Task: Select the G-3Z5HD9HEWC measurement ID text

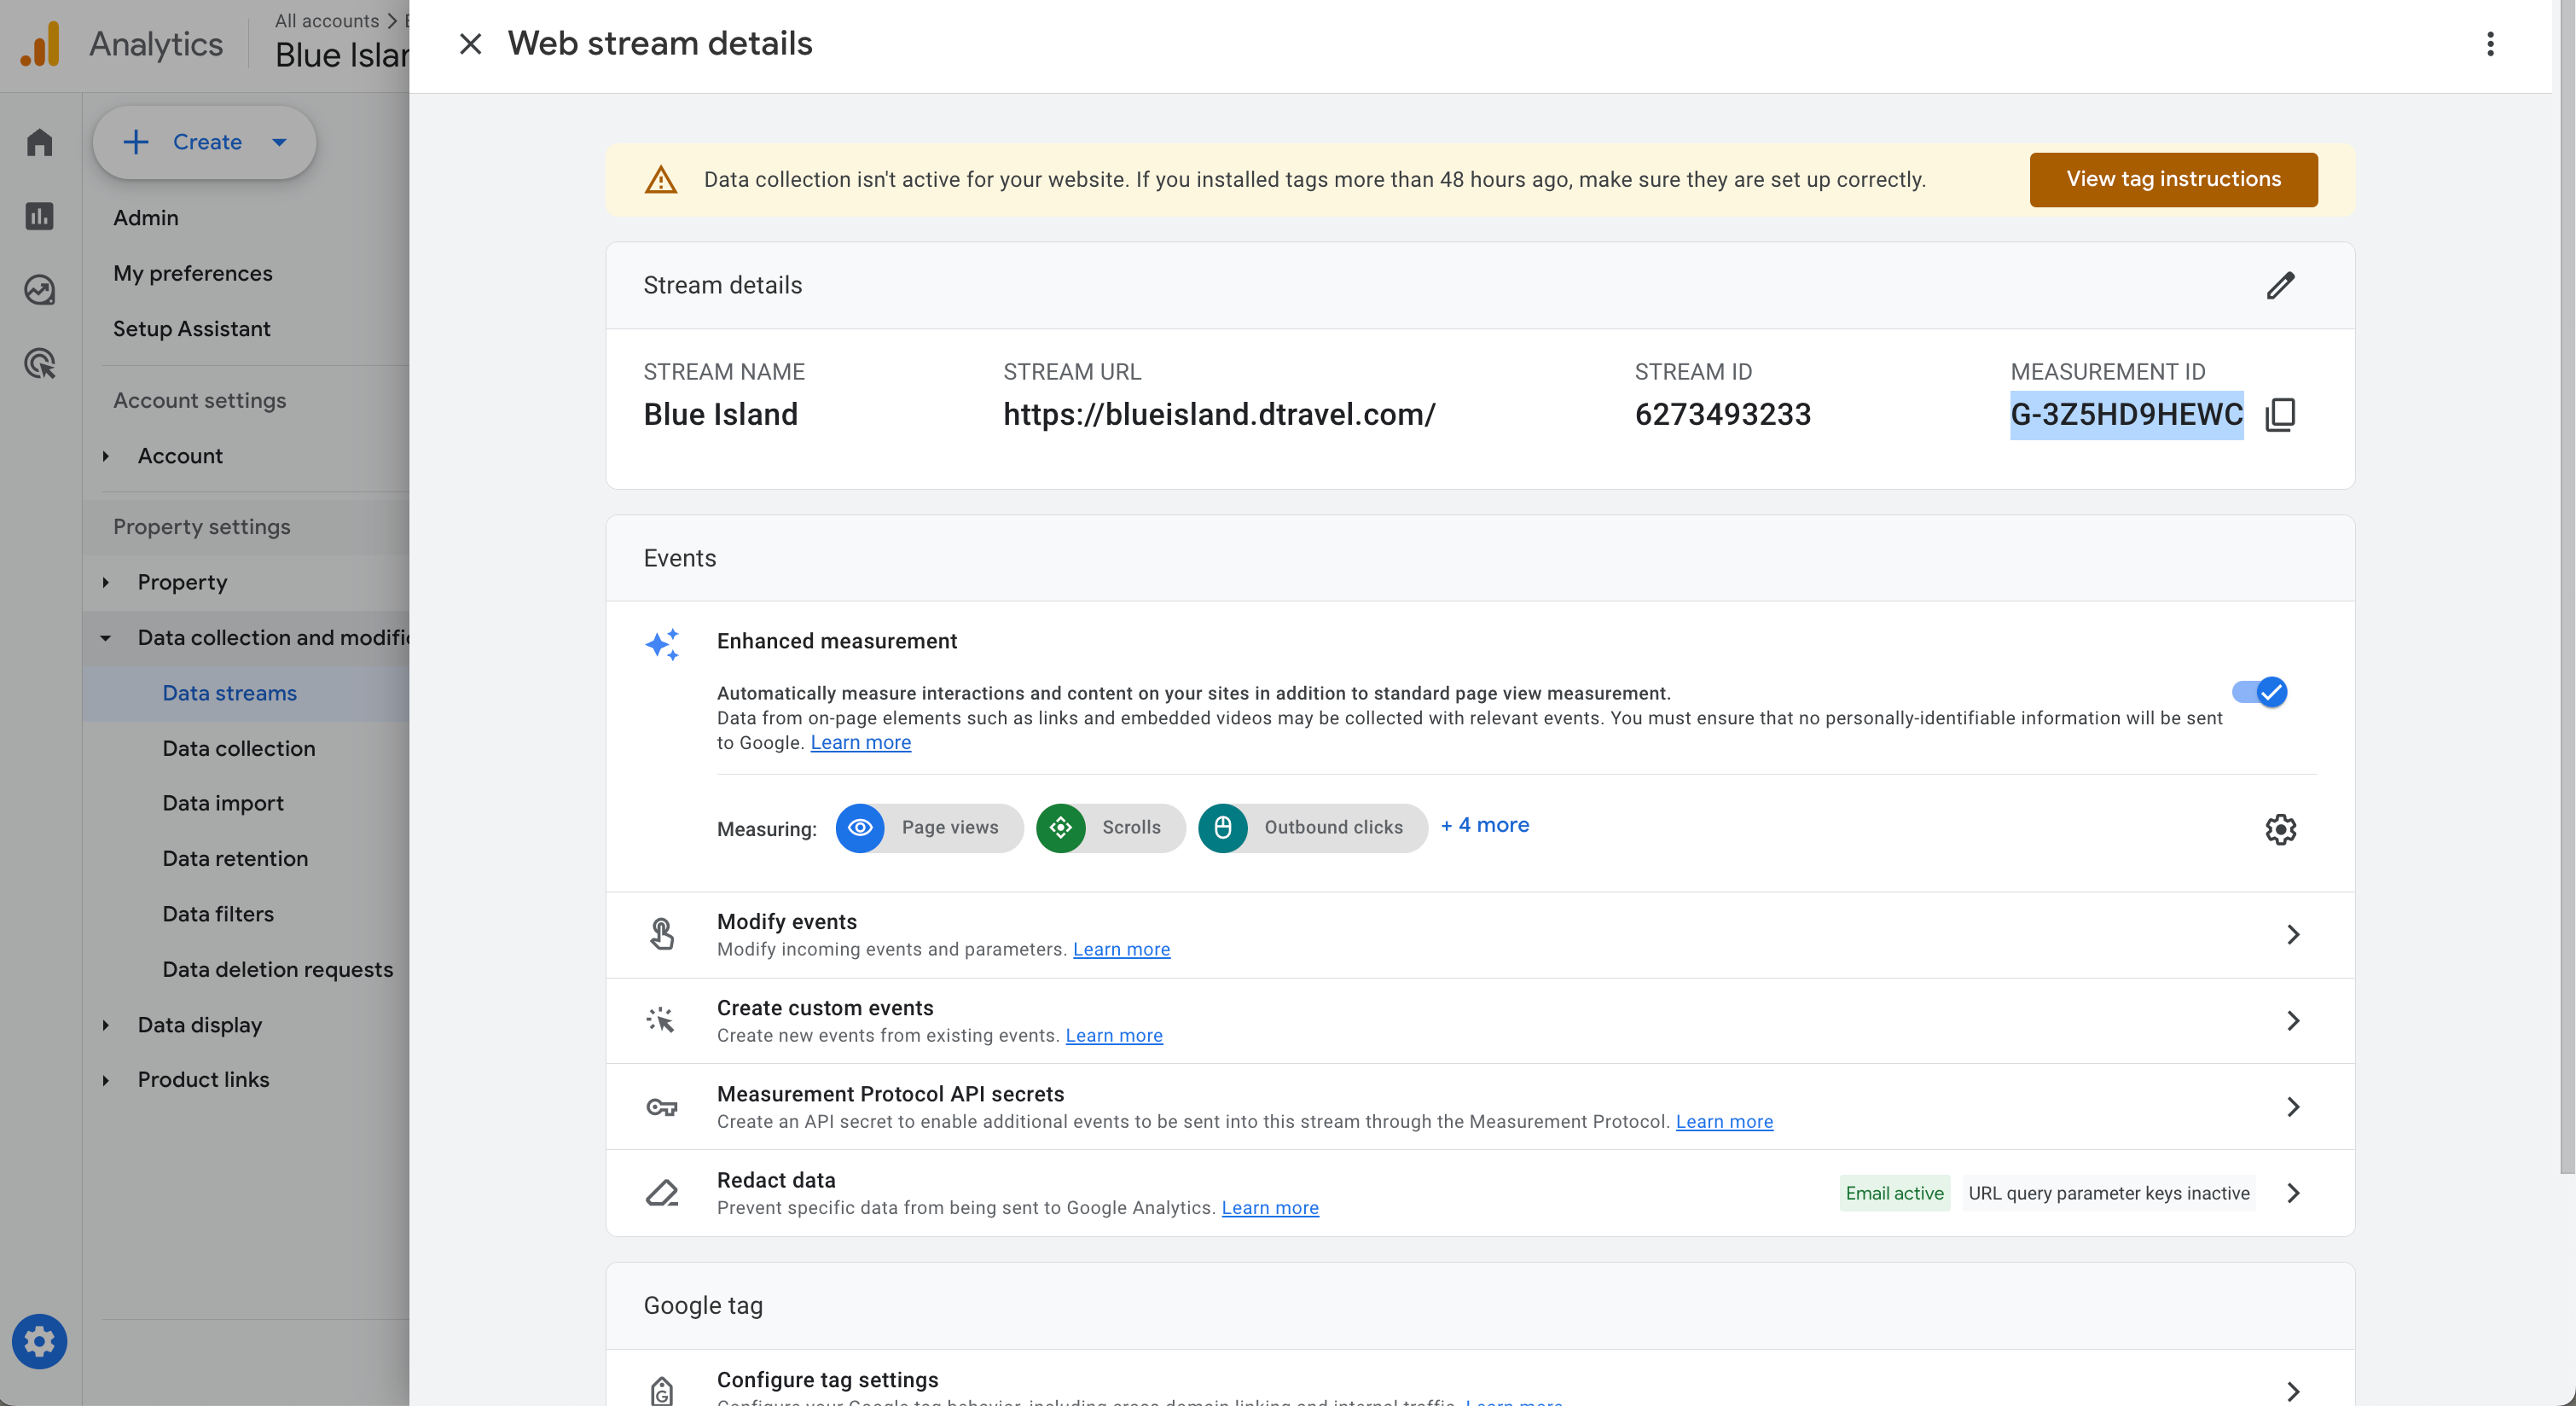Action: coord(2126,414)
